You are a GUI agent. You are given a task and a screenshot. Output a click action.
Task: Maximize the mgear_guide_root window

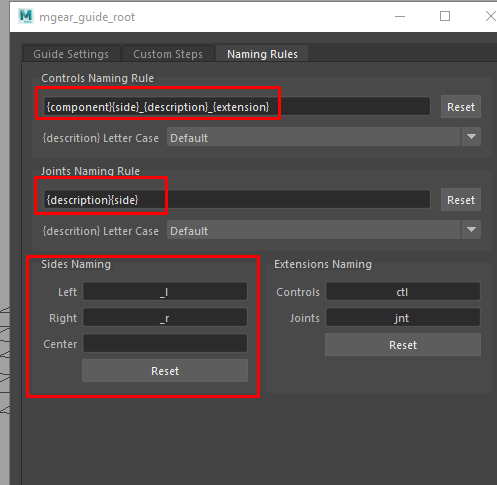tap(445, 16)
